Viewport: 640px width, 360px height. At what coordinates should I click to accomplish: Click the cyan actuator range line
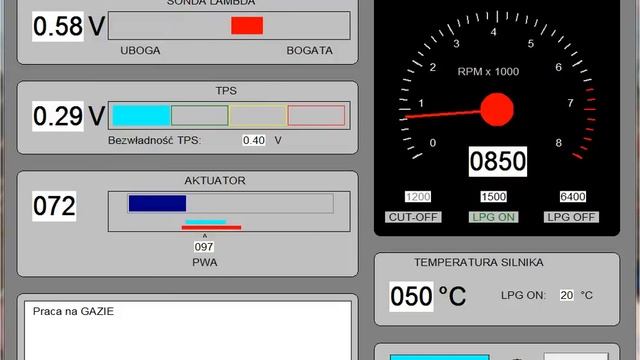pos(206,222)
